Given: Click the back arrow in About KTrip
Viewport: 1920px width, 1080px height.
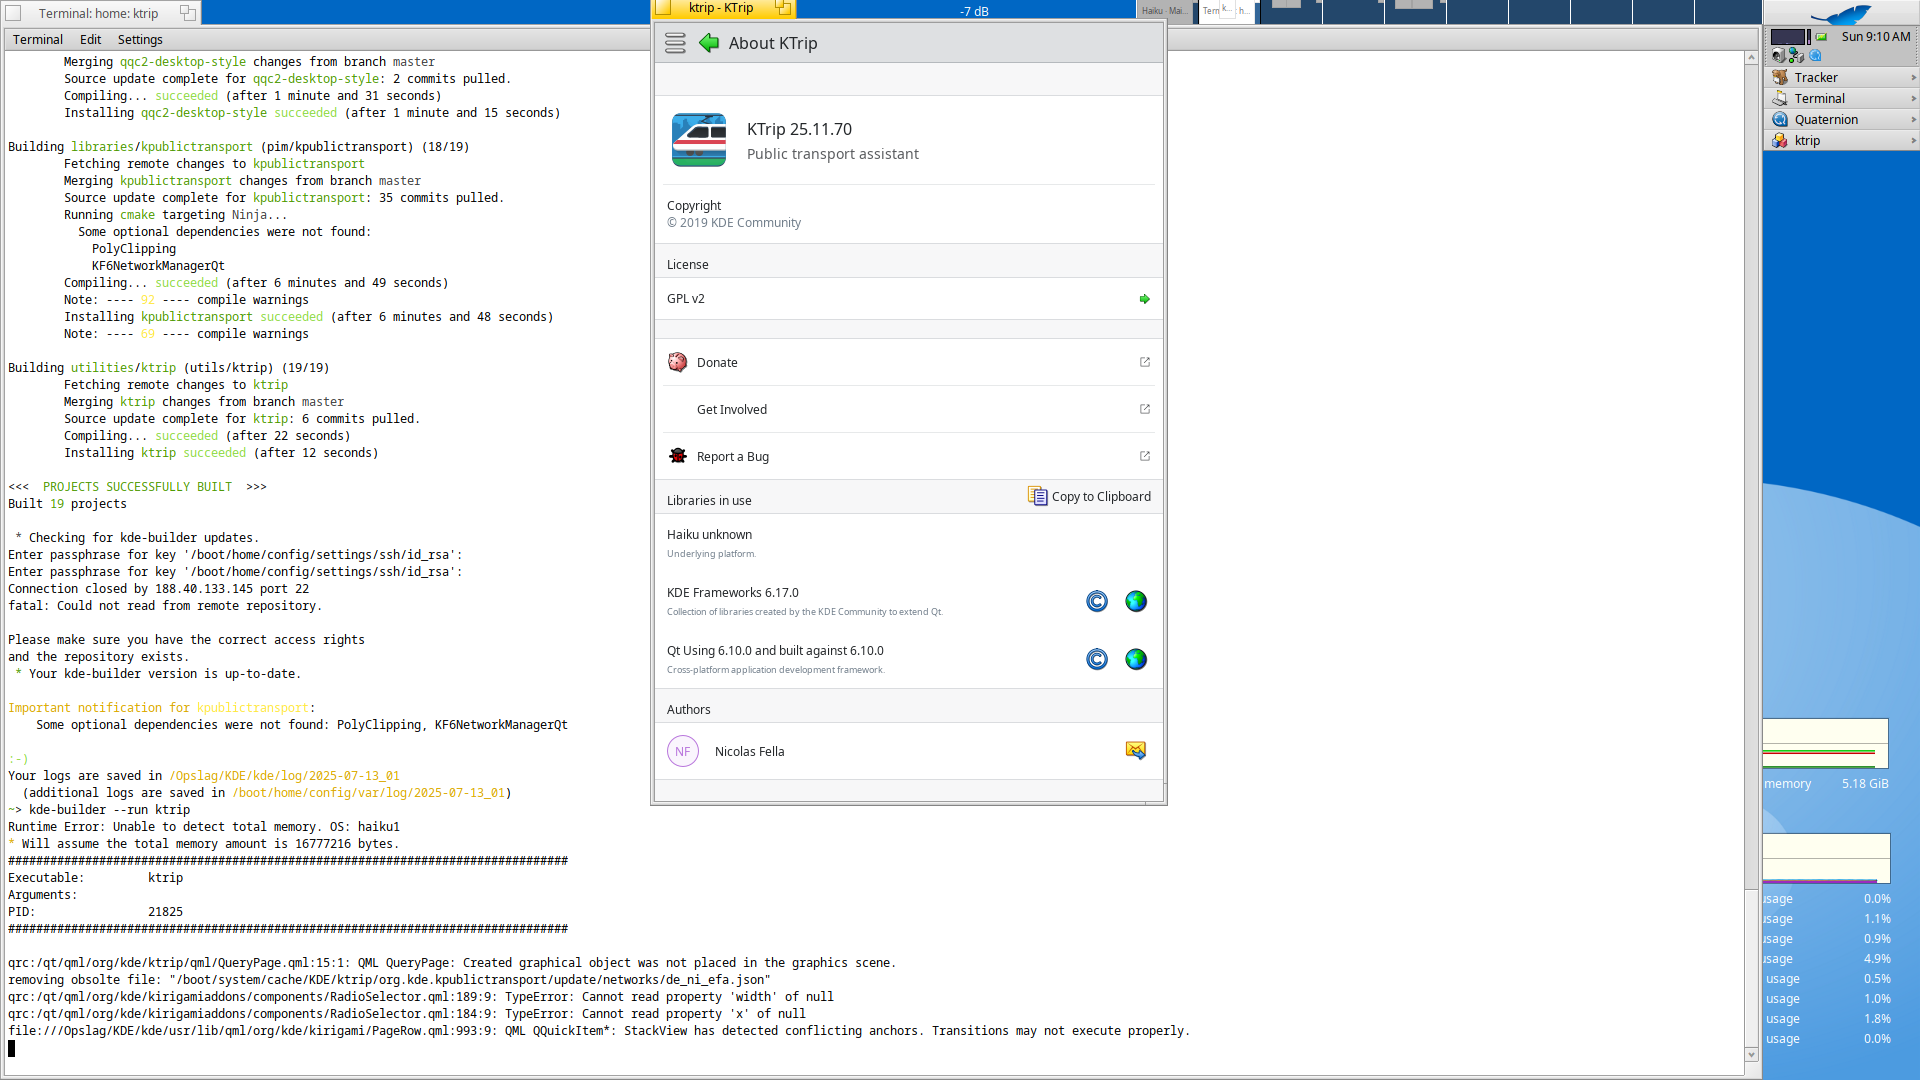Looking at the screenshot, I should tap(709, 43).
